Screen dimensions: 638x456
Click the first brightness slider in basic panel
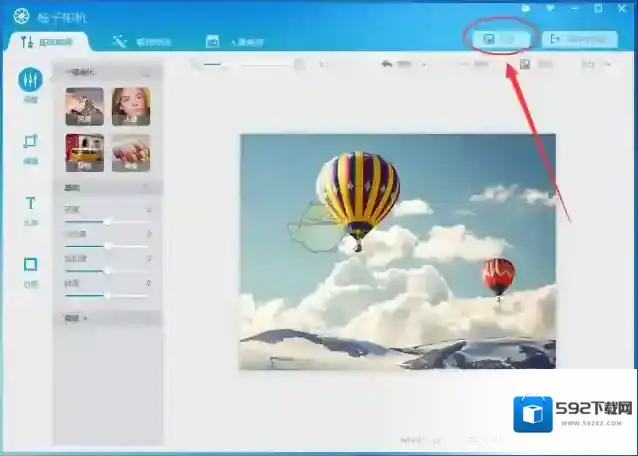[106, 221]
